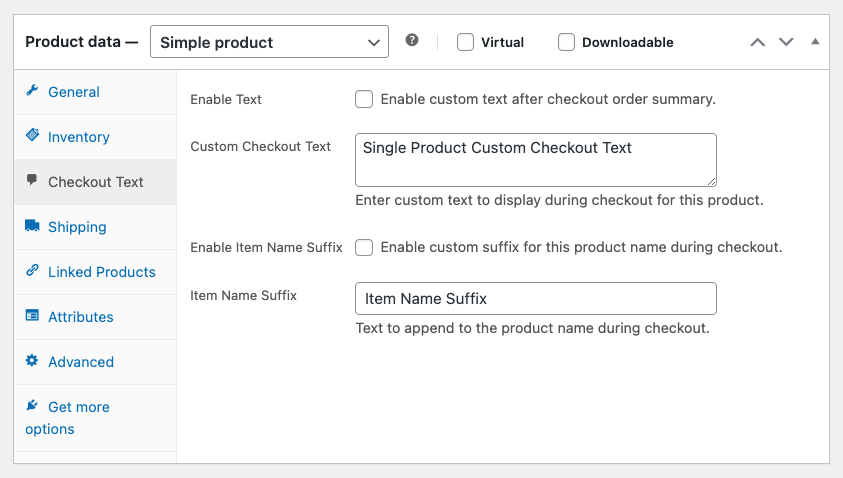The image size is (843, 478).
Task: Collapse the Product data panel
Action: click(815, 42)
